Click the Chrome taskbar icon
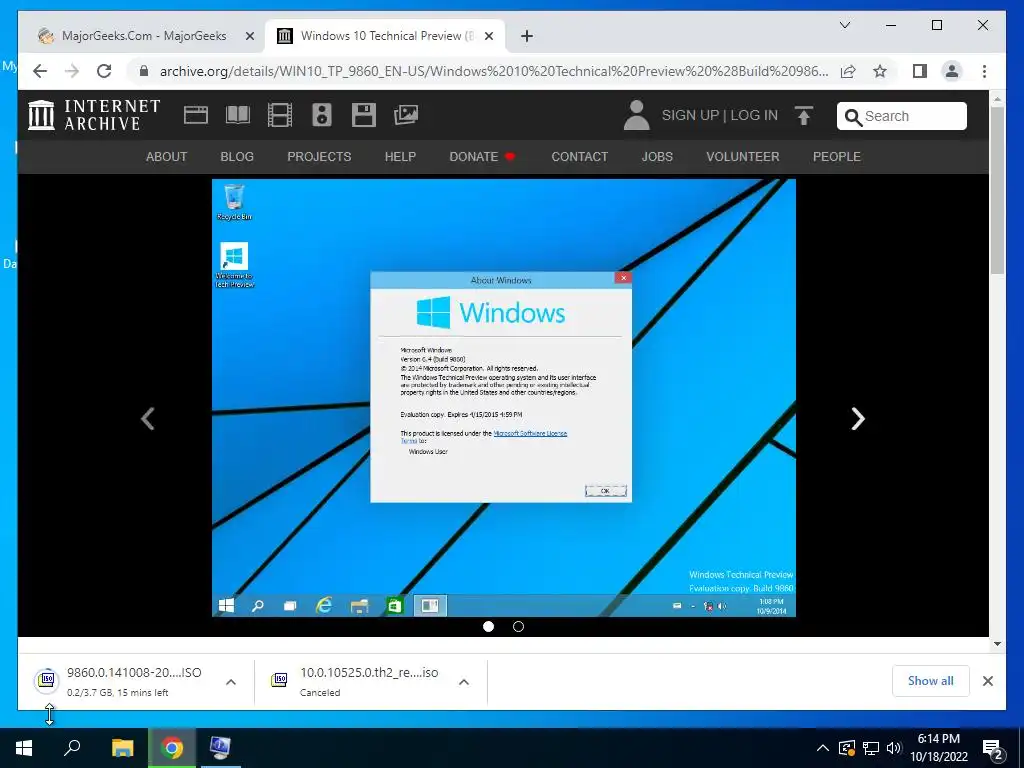The image size is (1024, 768). pos(172,748)
